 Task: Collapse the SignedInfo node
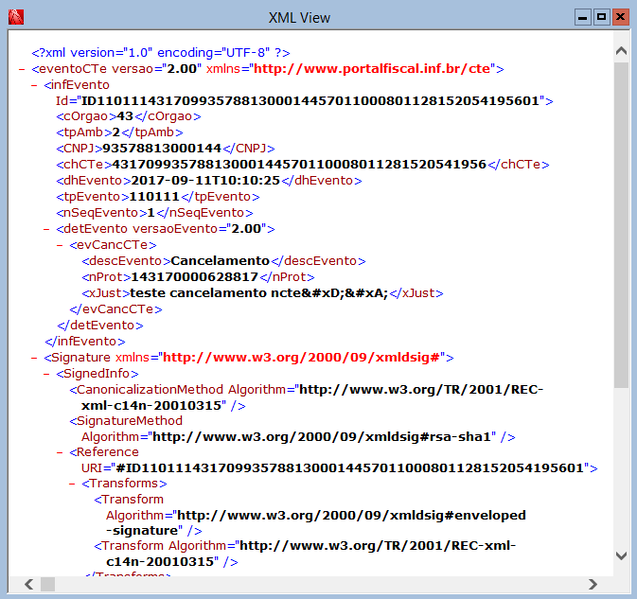[46, 374]
